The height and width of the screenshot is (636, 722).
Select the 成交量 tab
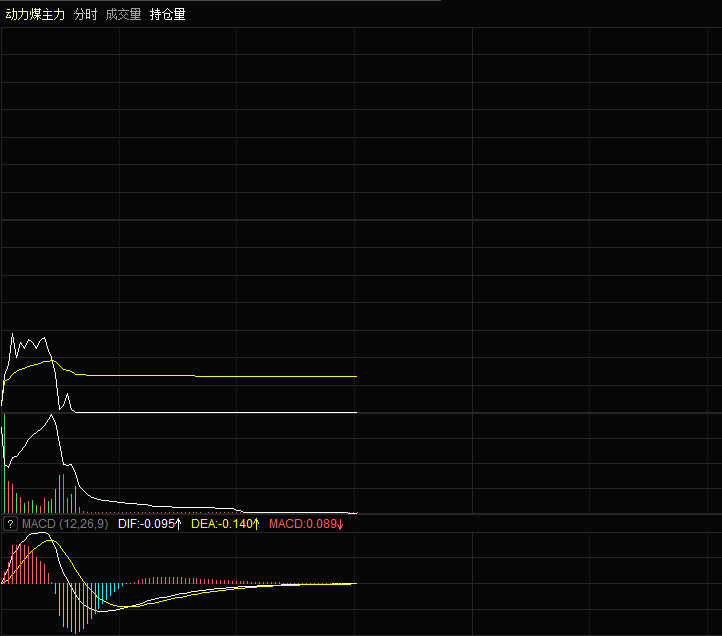coord(123,15)
